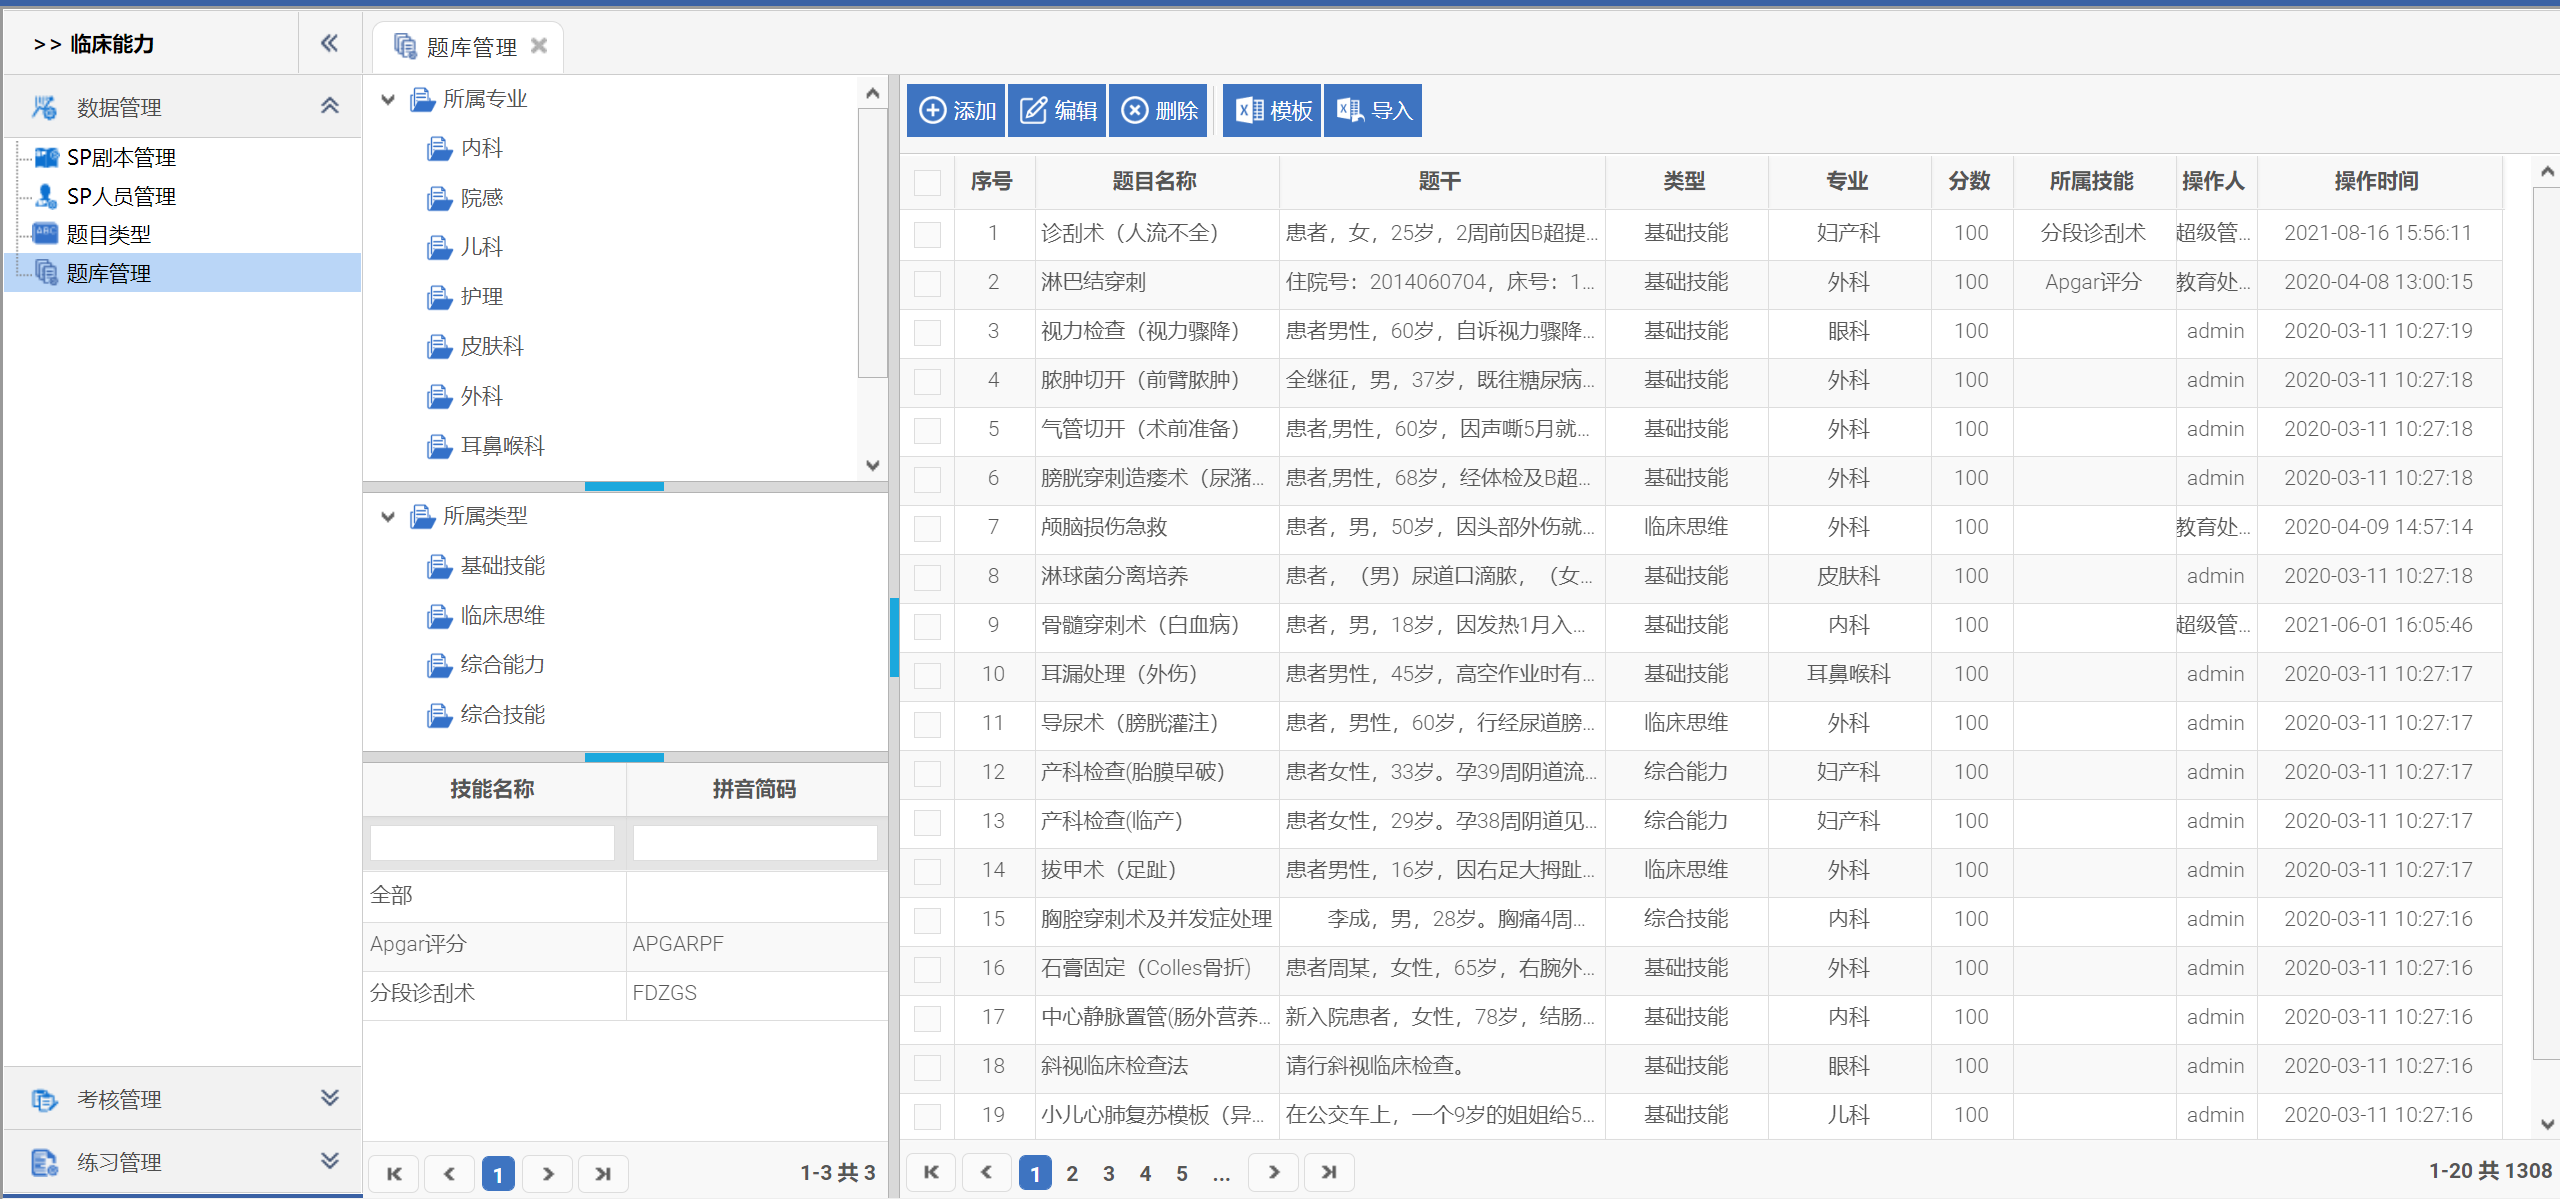Check the row for 气管切开（术前准备）
The width and height of the screenshot is (2560, 1199).
coord(927,430)
